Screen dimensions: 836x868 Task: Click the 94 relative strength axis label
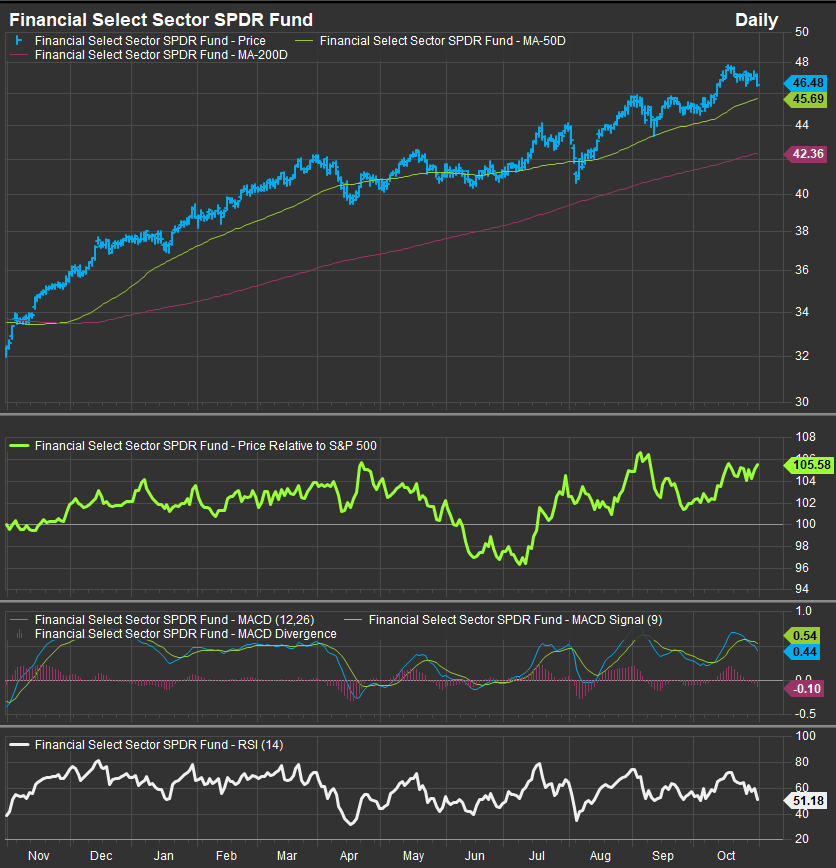point(802,589)
